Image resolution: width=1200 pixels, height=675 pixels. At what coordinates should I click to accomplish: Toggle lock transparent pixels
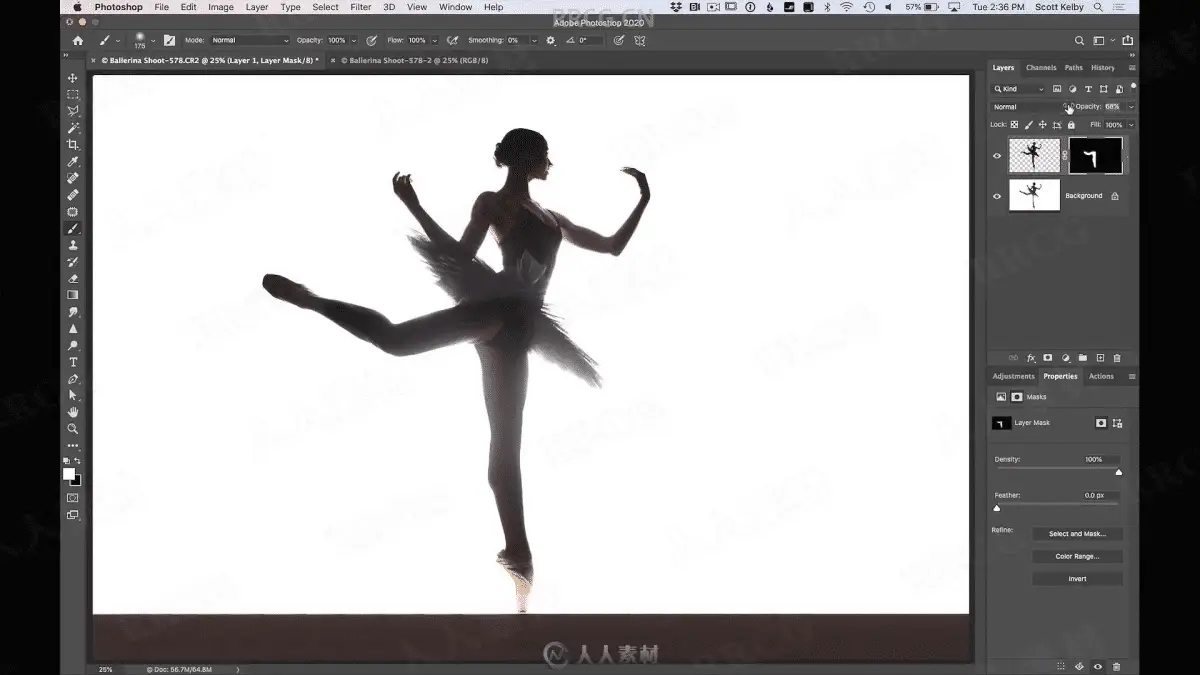coord(1014,125)
